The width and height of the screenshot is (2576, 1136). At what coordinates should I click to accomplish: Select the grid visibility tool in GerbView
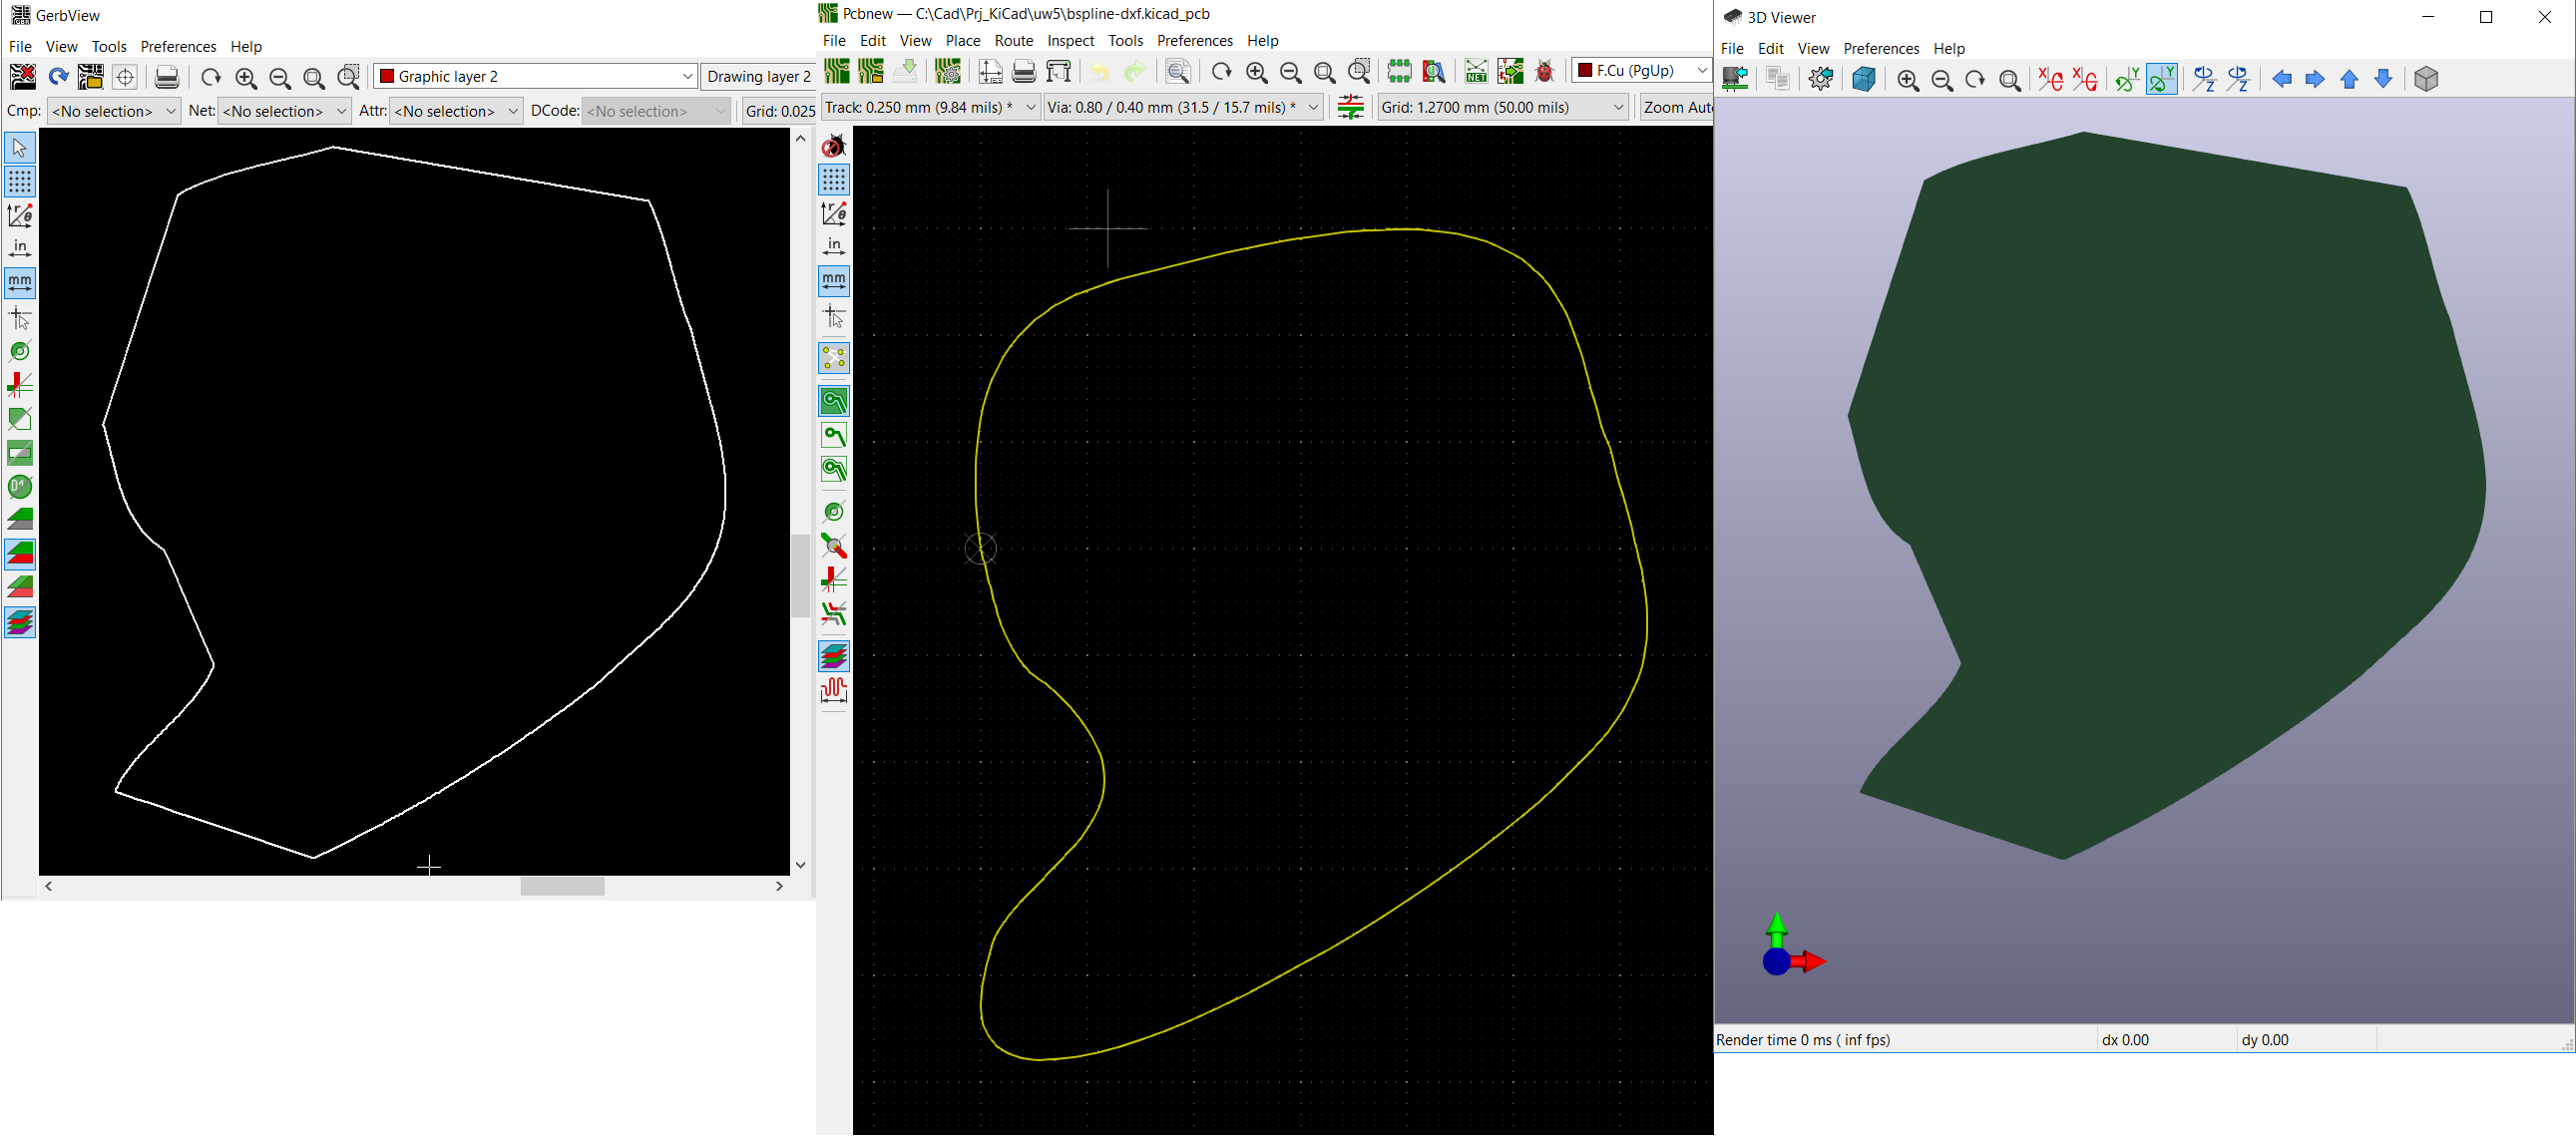(18, 181)
